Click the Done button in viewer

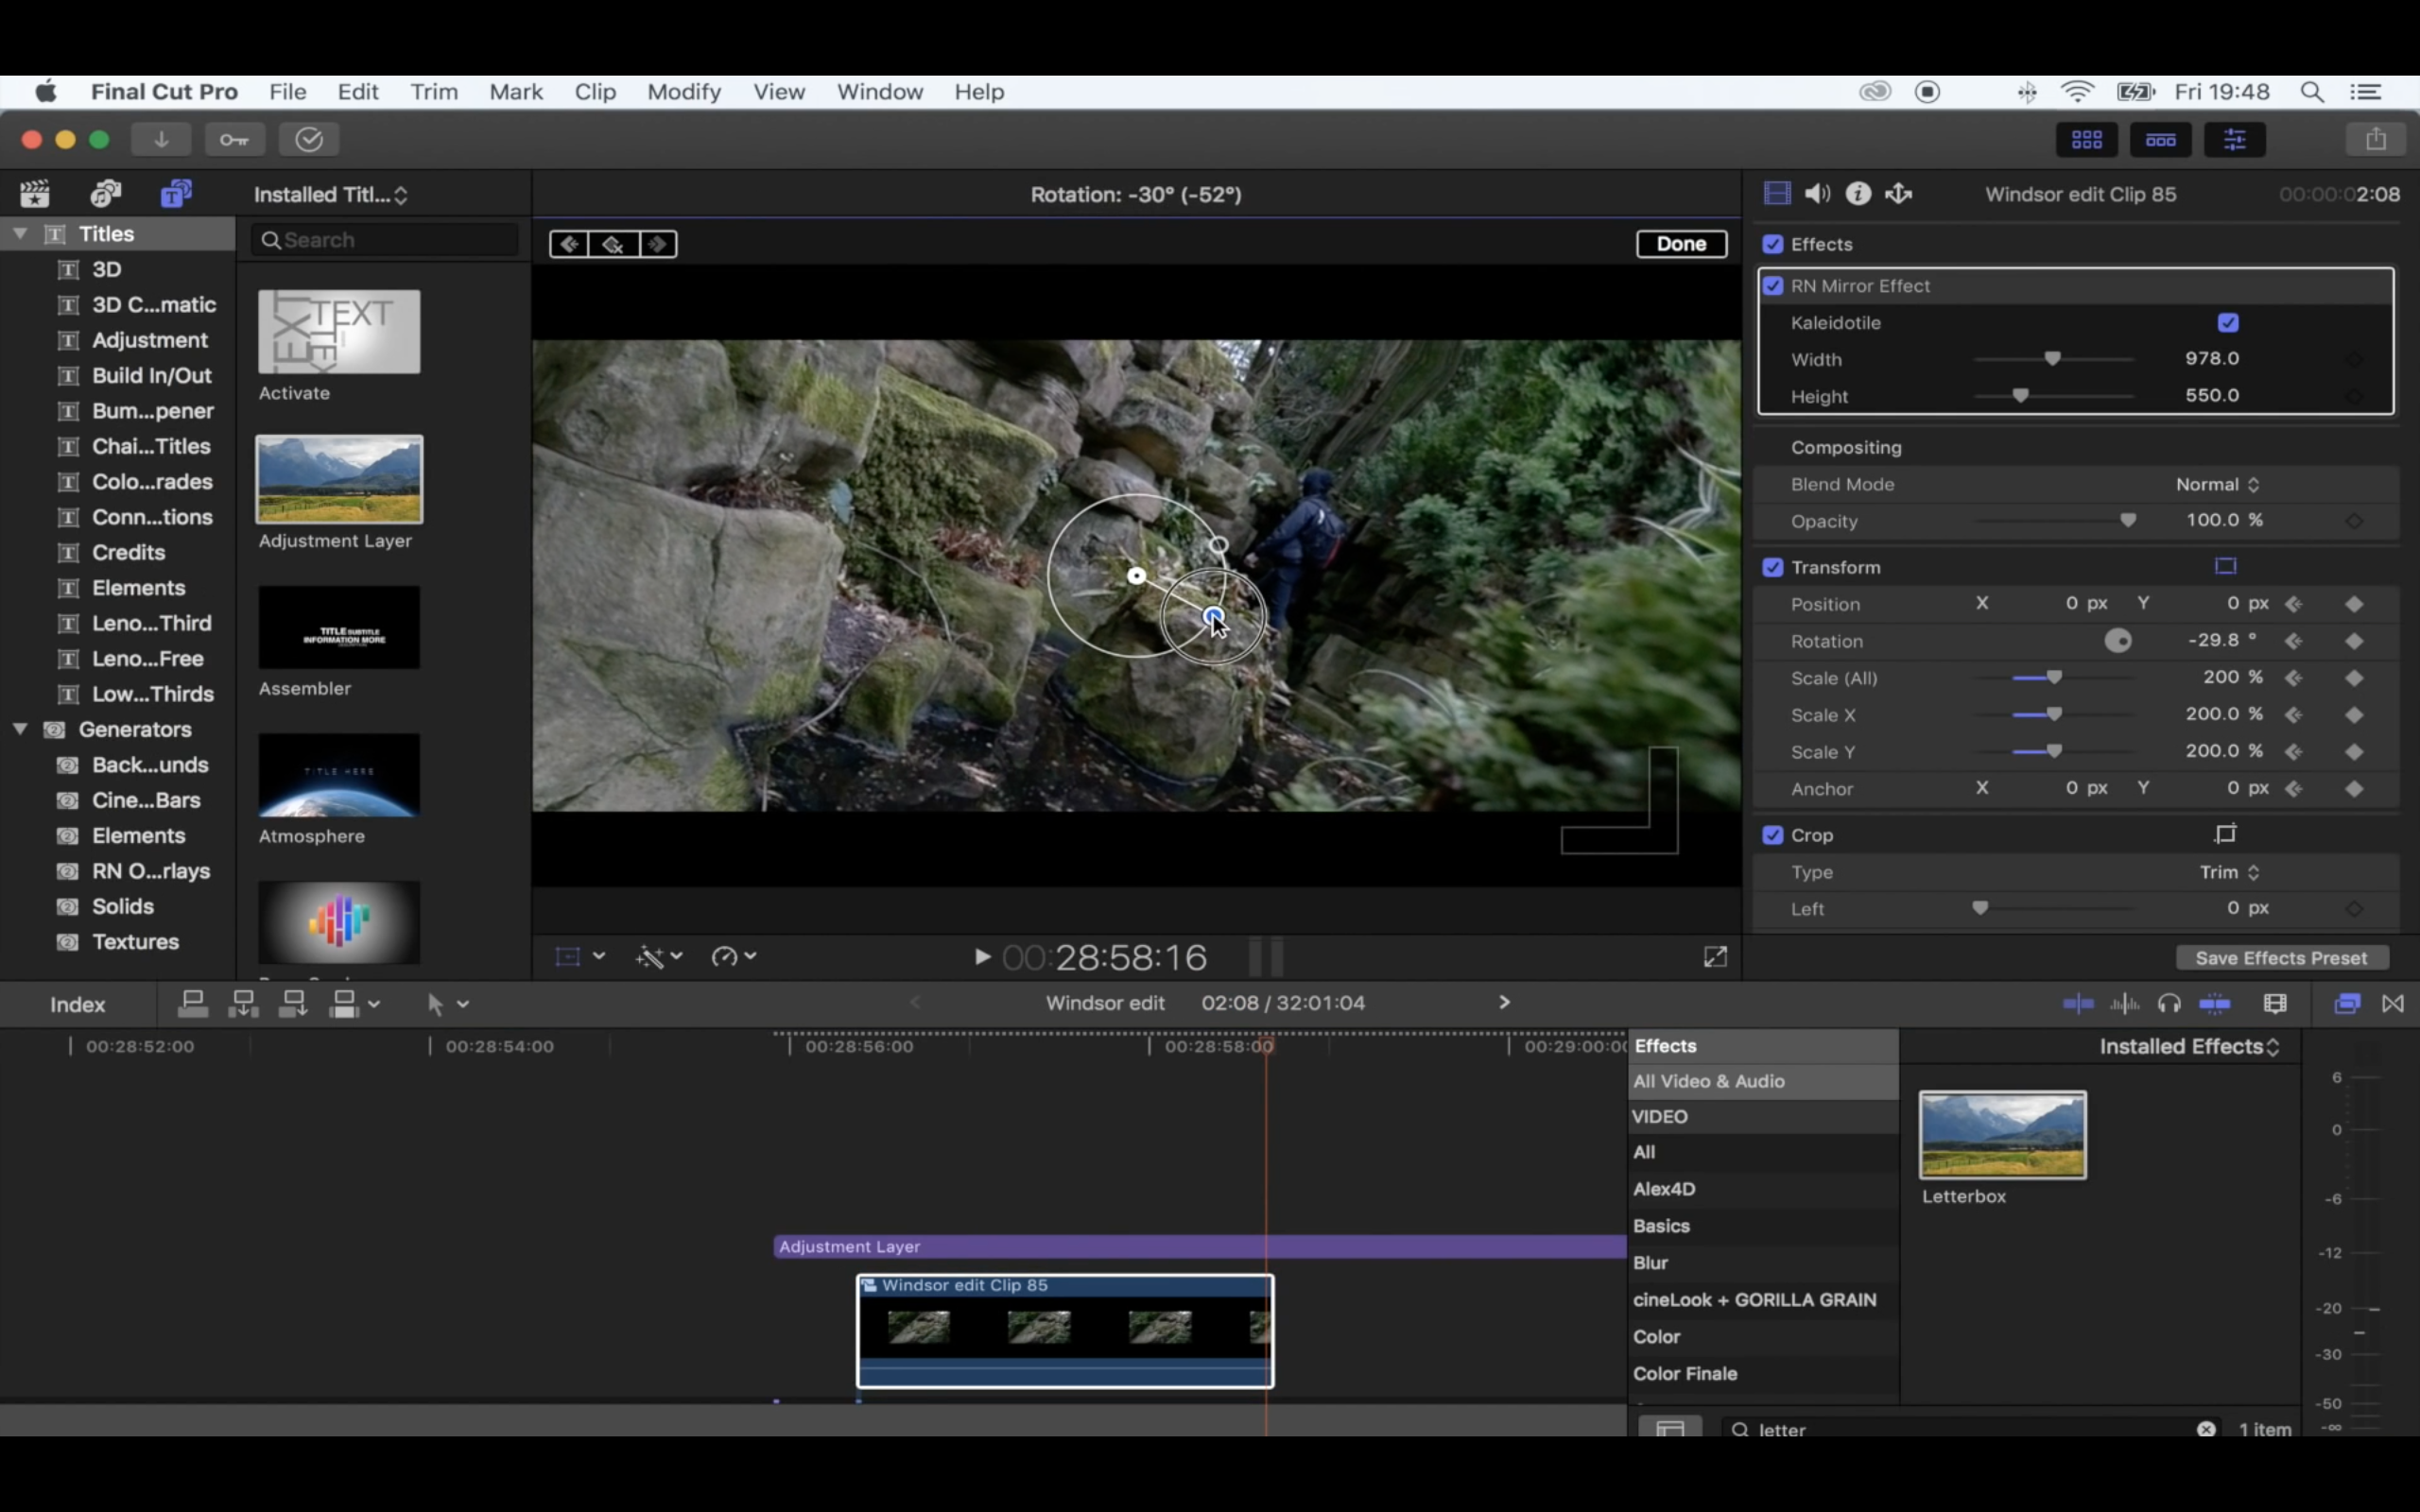tap(1681, 244)
